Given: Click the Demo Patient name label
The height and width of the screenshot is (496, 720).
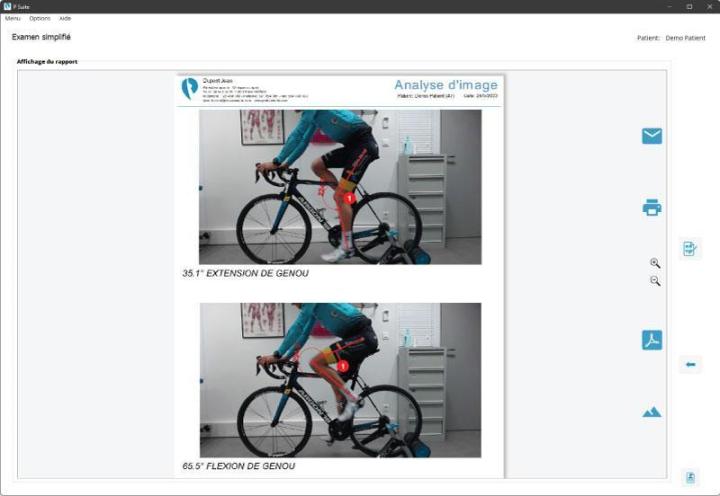Looking at the screenshot, I should pyautogui.click(x=686, y=38).
